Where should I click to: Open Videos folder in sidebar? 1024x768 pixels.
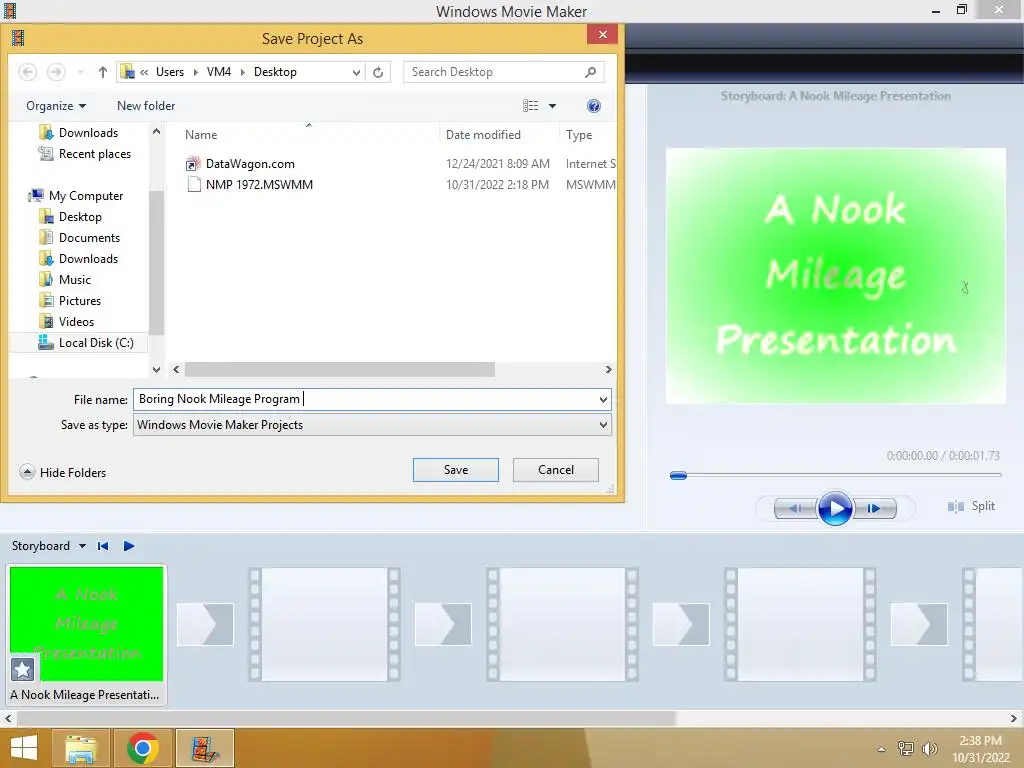(67, 321)
